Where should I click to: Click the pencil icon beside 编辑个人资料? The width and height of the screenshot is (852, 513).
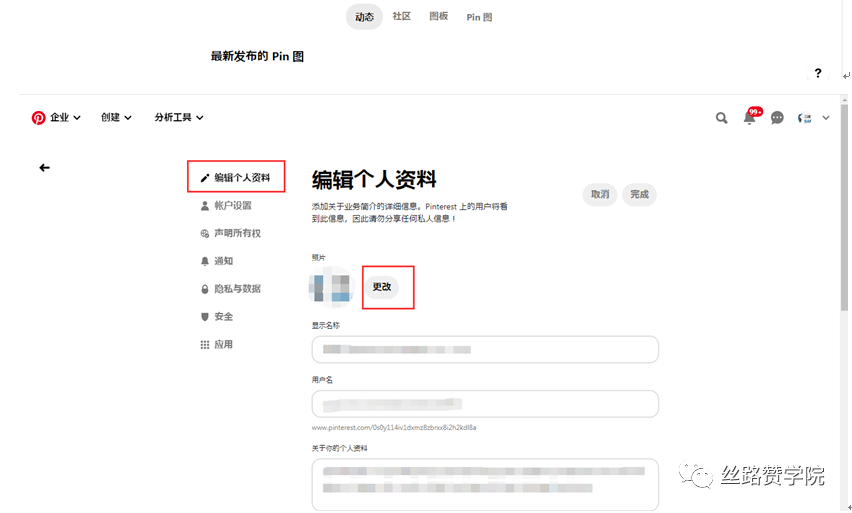click(205, 178)
